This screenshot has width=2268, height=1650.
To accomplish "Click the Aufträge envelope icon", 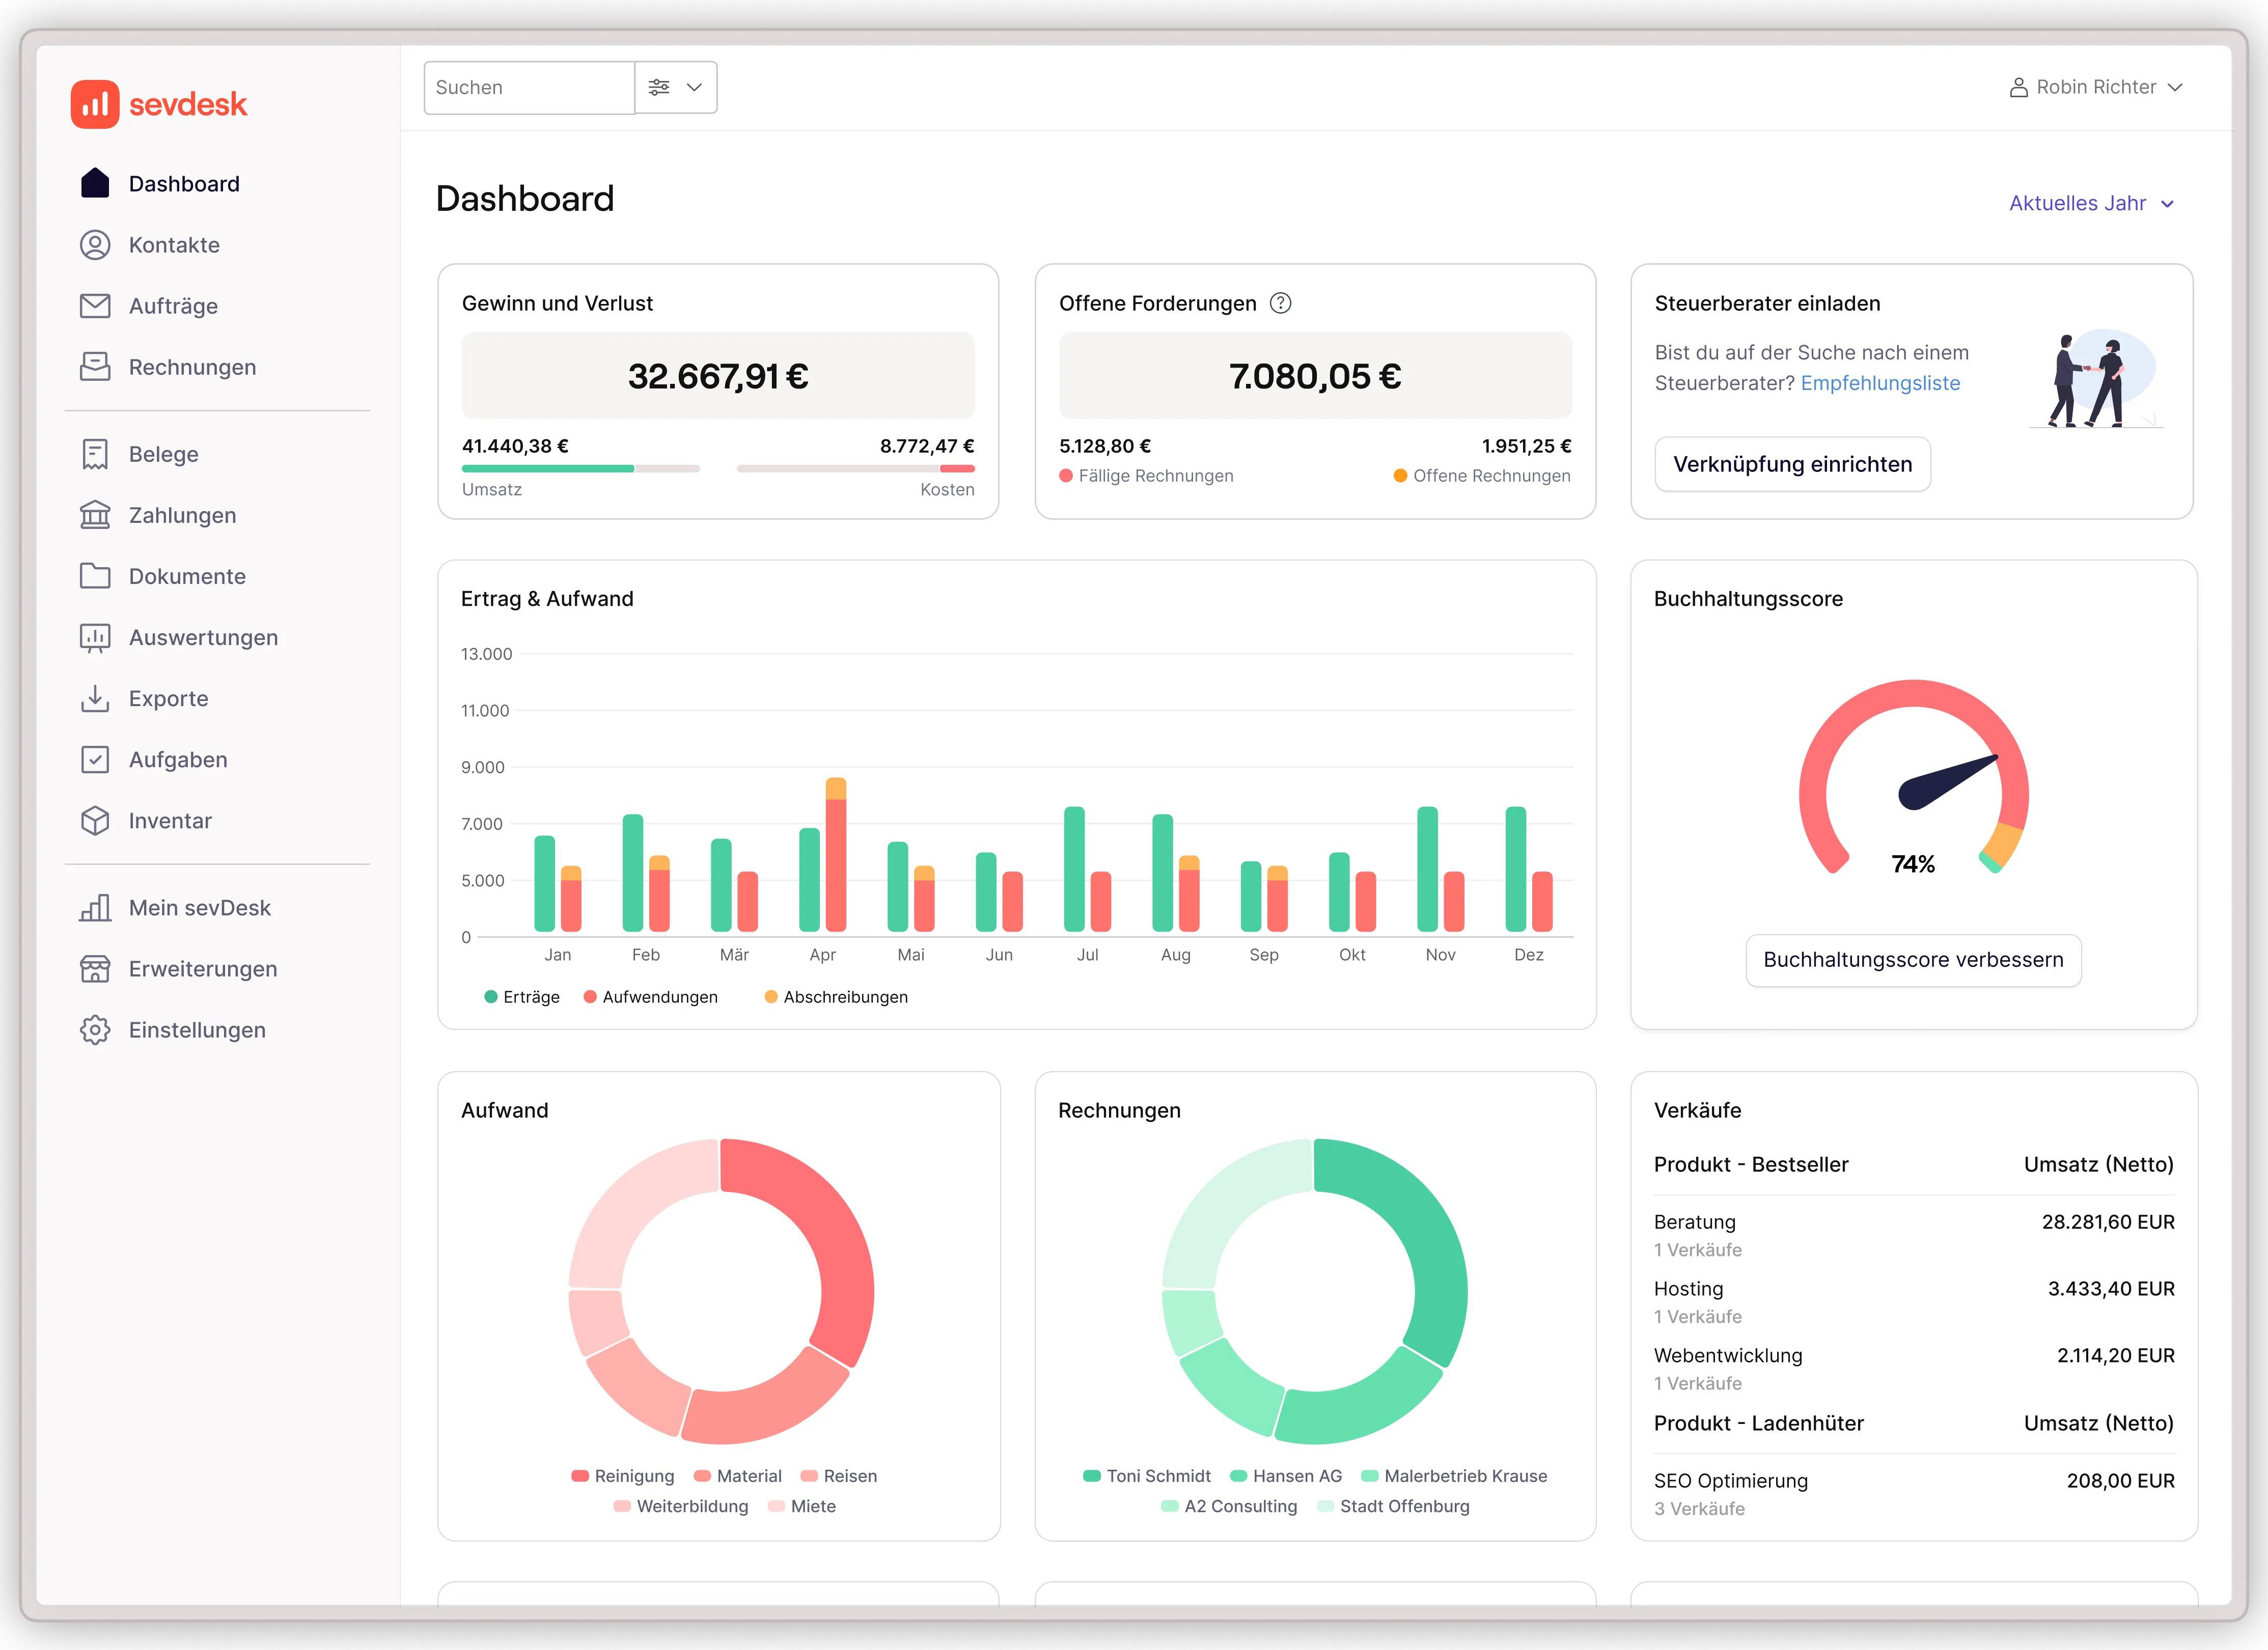I will click(x=95, y=306).
